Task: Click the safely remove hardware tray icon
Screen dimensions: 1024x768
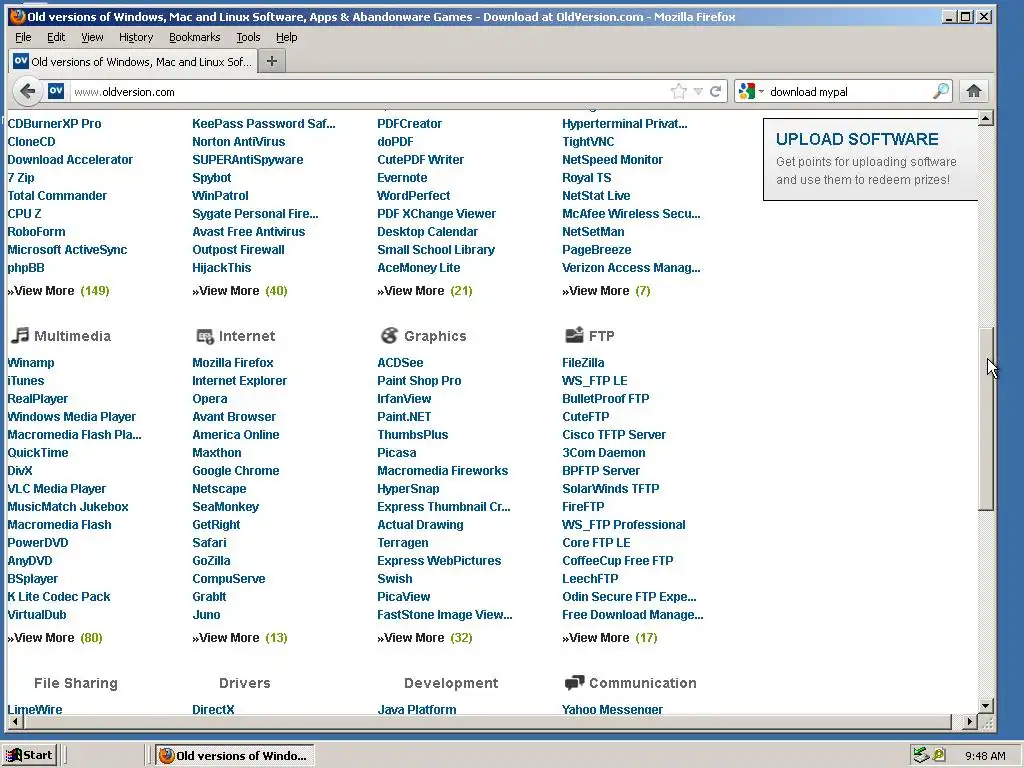Action: click(921, 755)
